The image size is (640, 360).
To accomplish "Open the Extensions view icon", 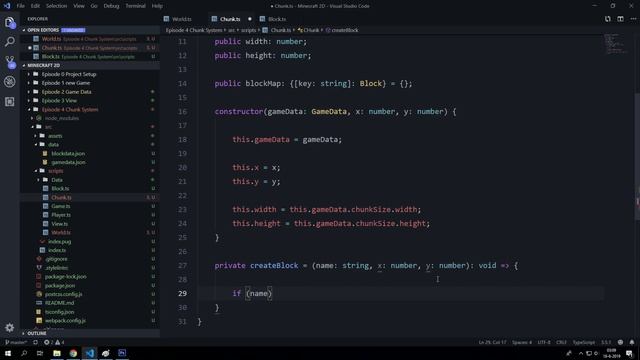I will (x=10, y=102).
